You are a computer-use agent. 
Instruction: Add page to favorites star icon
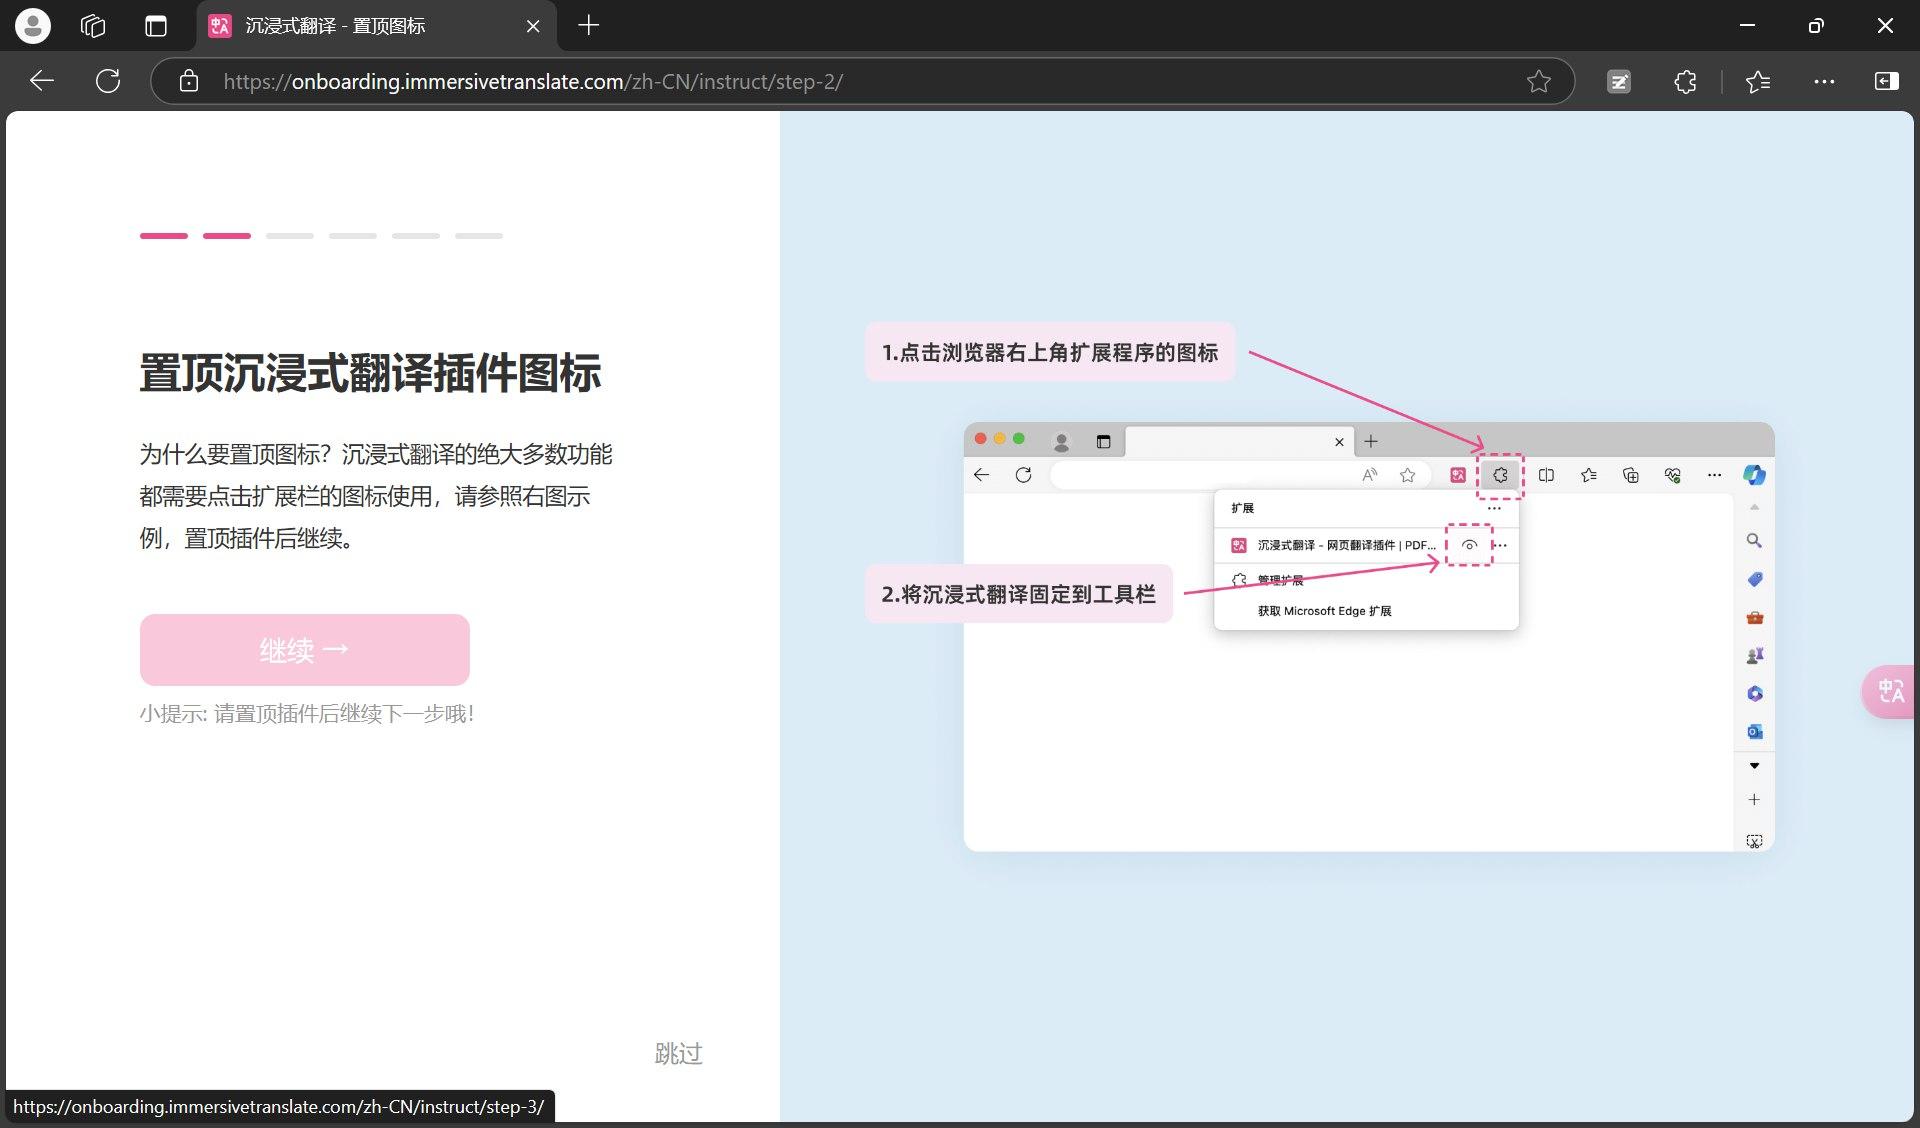point(1538,81)
